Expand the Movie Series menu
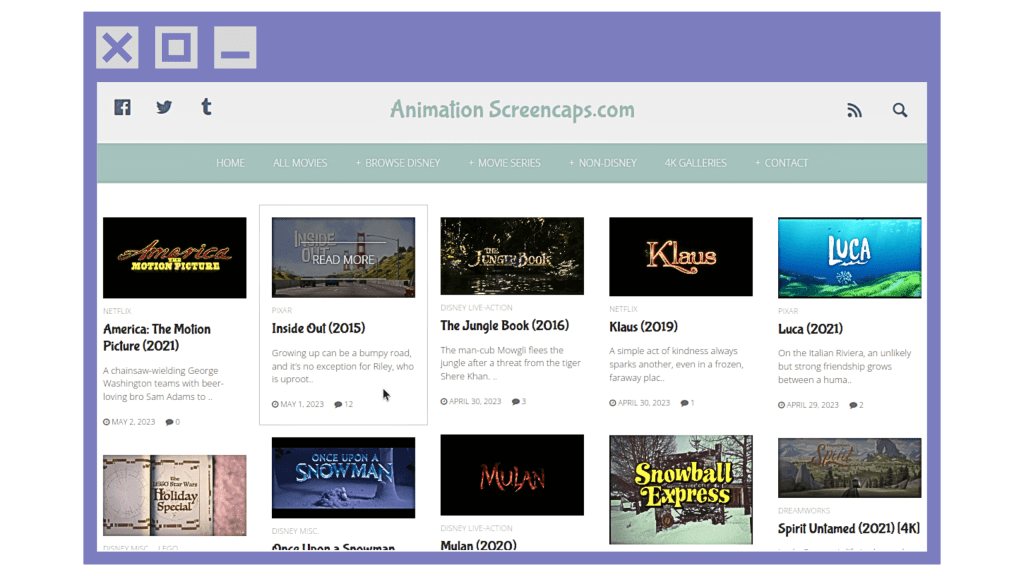The image size is (1024, 576). pos(504,163)
